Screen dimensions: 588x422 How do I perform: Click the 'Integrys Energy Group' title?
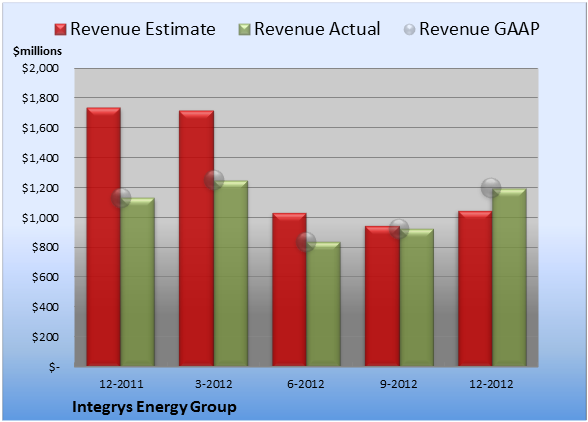[x=154, y=407]
